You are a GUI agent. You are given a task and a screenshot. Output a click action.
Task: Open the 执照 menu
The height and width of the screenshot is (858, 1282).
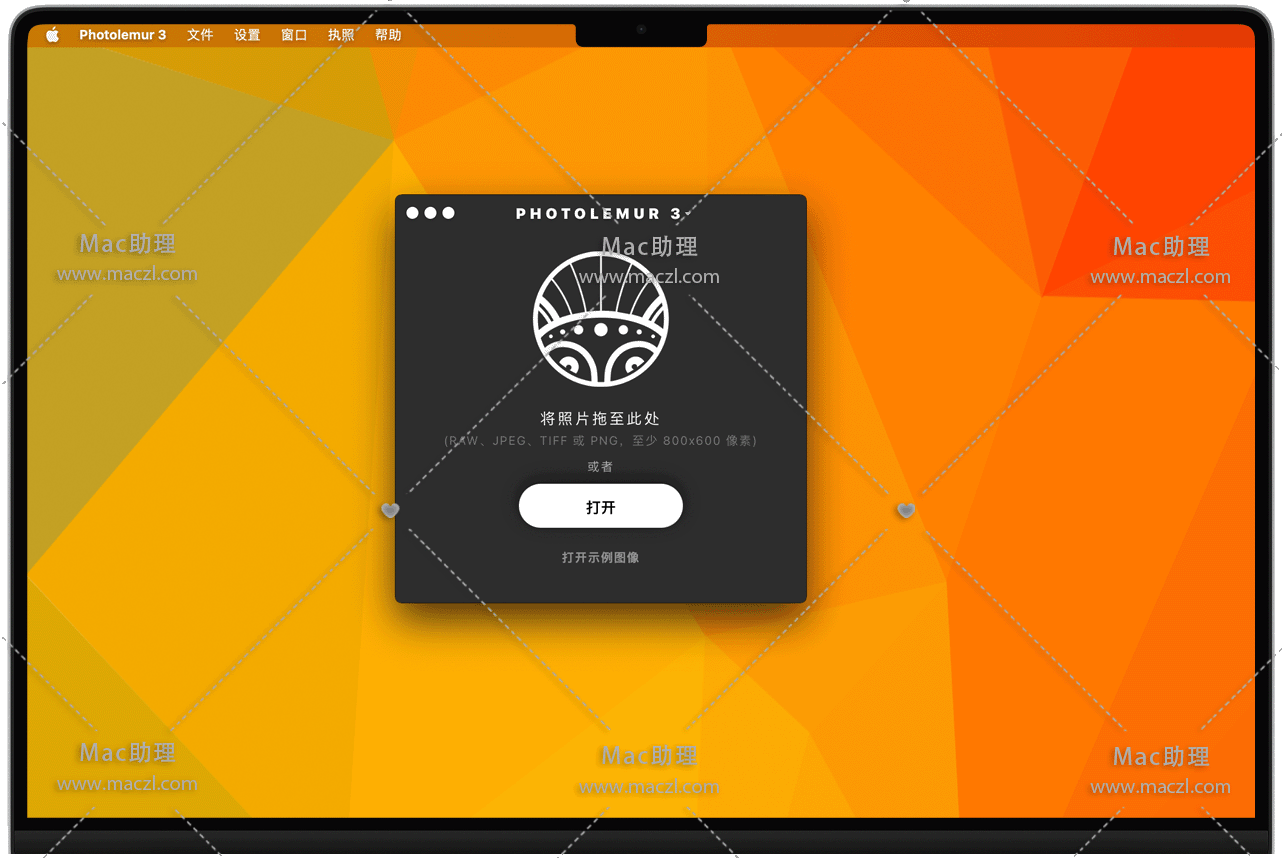tap(341, 35)
